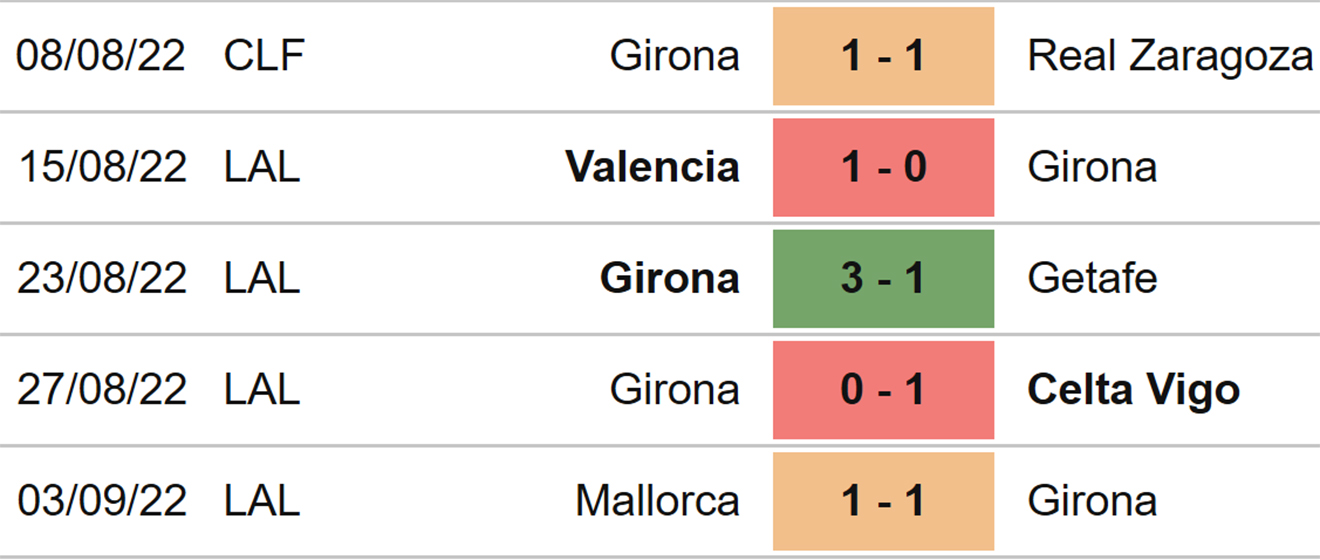1320x560 pixels.
Task: Select the date 27/08/22
Action: [x=101, y=389]
